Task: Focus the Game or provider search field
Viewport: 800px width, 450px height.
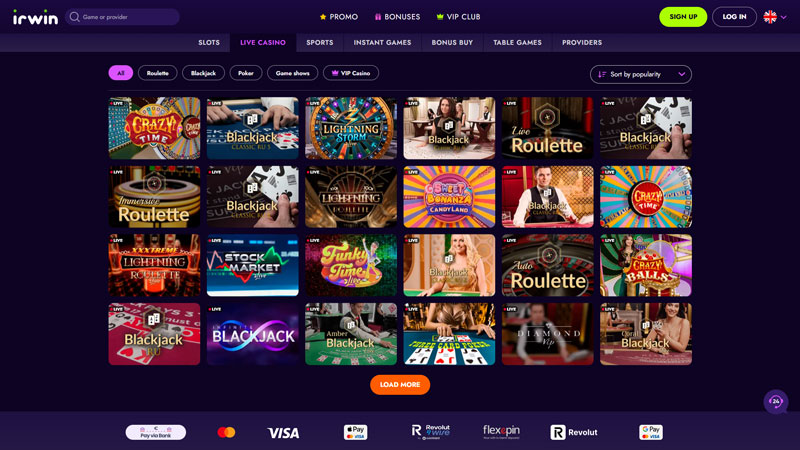Action: click(x=122, y=17)
